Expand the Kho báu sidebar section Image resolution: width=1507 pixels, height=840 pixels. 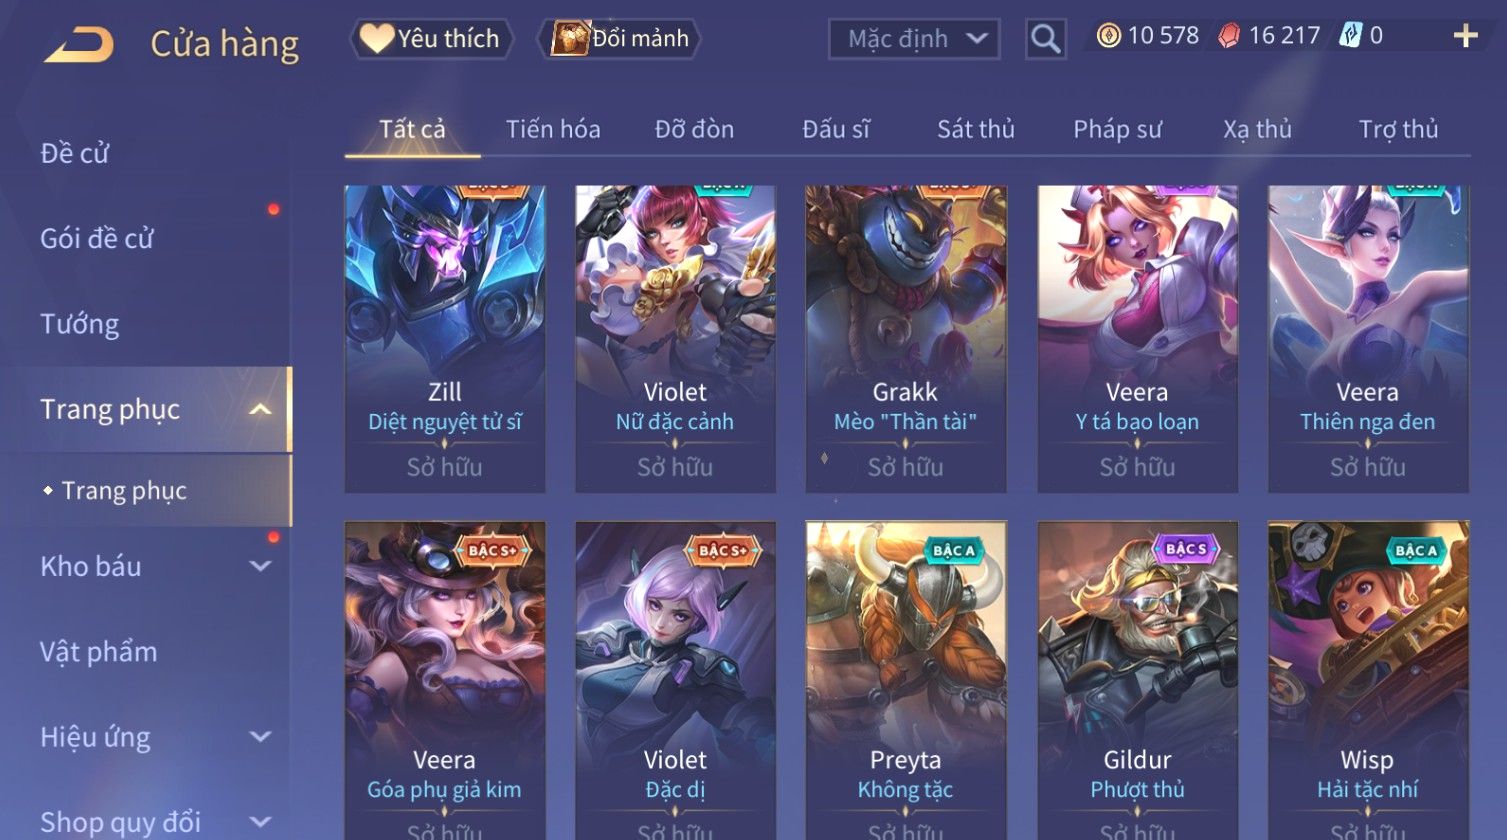pyautogui.click(x=260, y=566)
